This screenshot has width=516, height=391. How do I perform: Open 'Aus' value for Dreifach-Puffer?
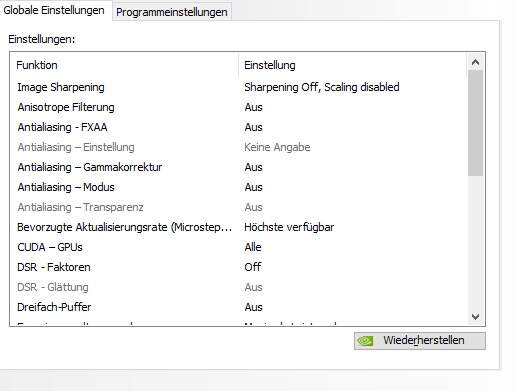(x=253, y=307)
